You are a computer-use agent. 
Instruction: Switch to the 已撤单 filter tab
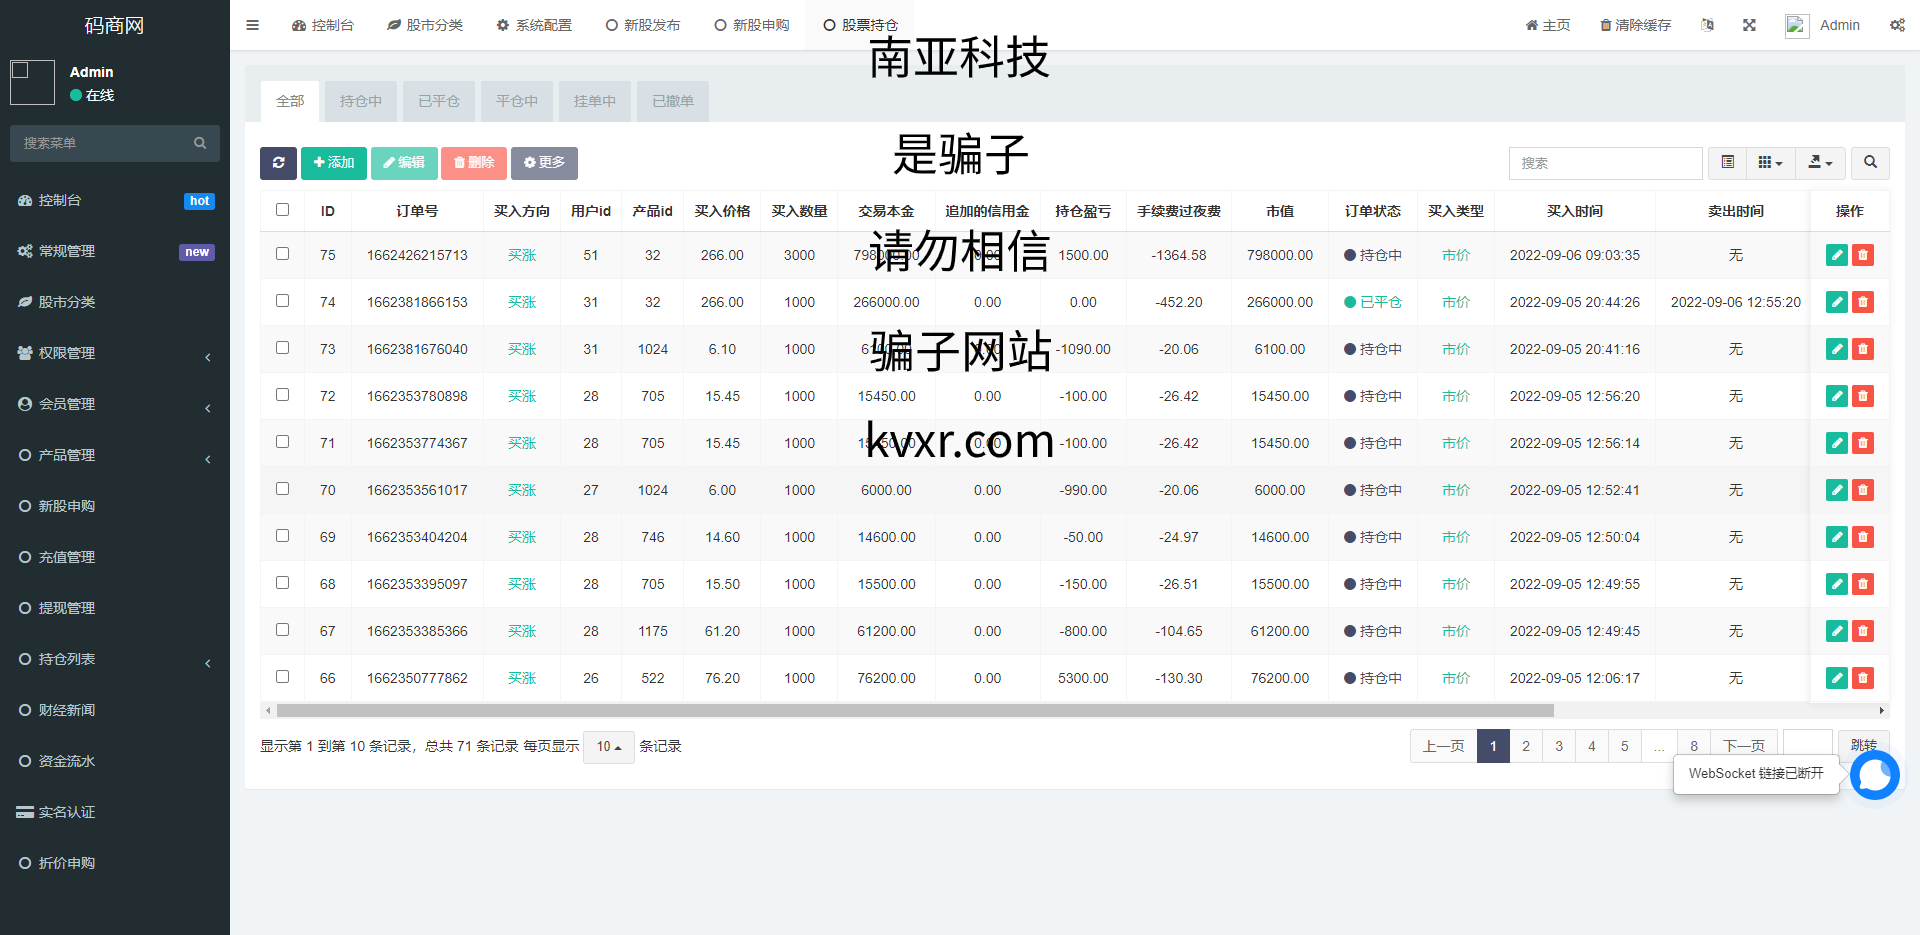tap(673, 101)
